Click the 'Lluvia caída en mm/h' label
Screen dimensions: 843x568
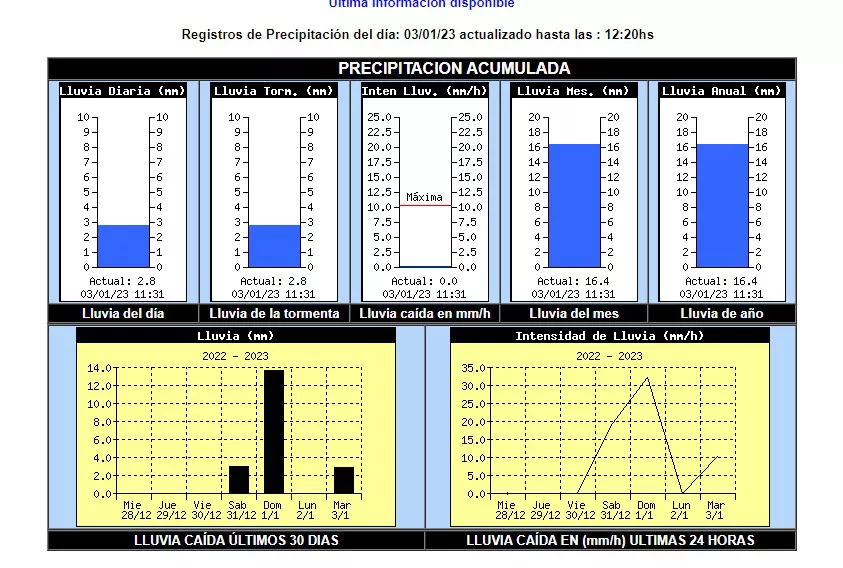tap(424, 314)
